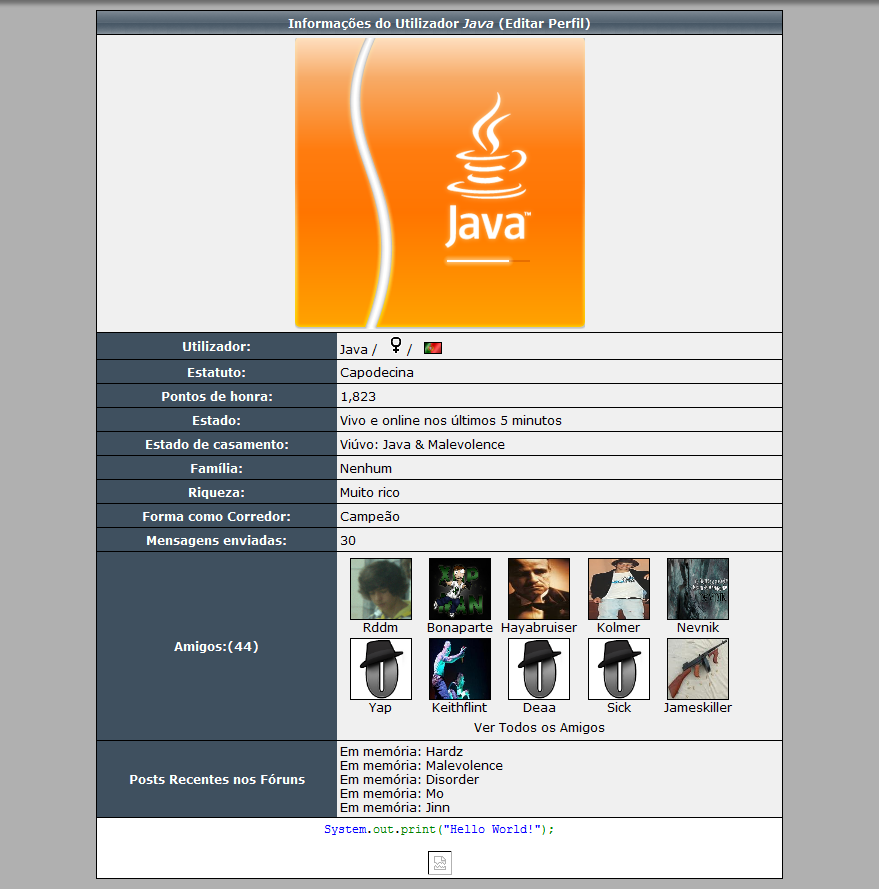Click the Muito rico wealth value
Viewport: 879px width, 889px height.
[x=370, y=492]
